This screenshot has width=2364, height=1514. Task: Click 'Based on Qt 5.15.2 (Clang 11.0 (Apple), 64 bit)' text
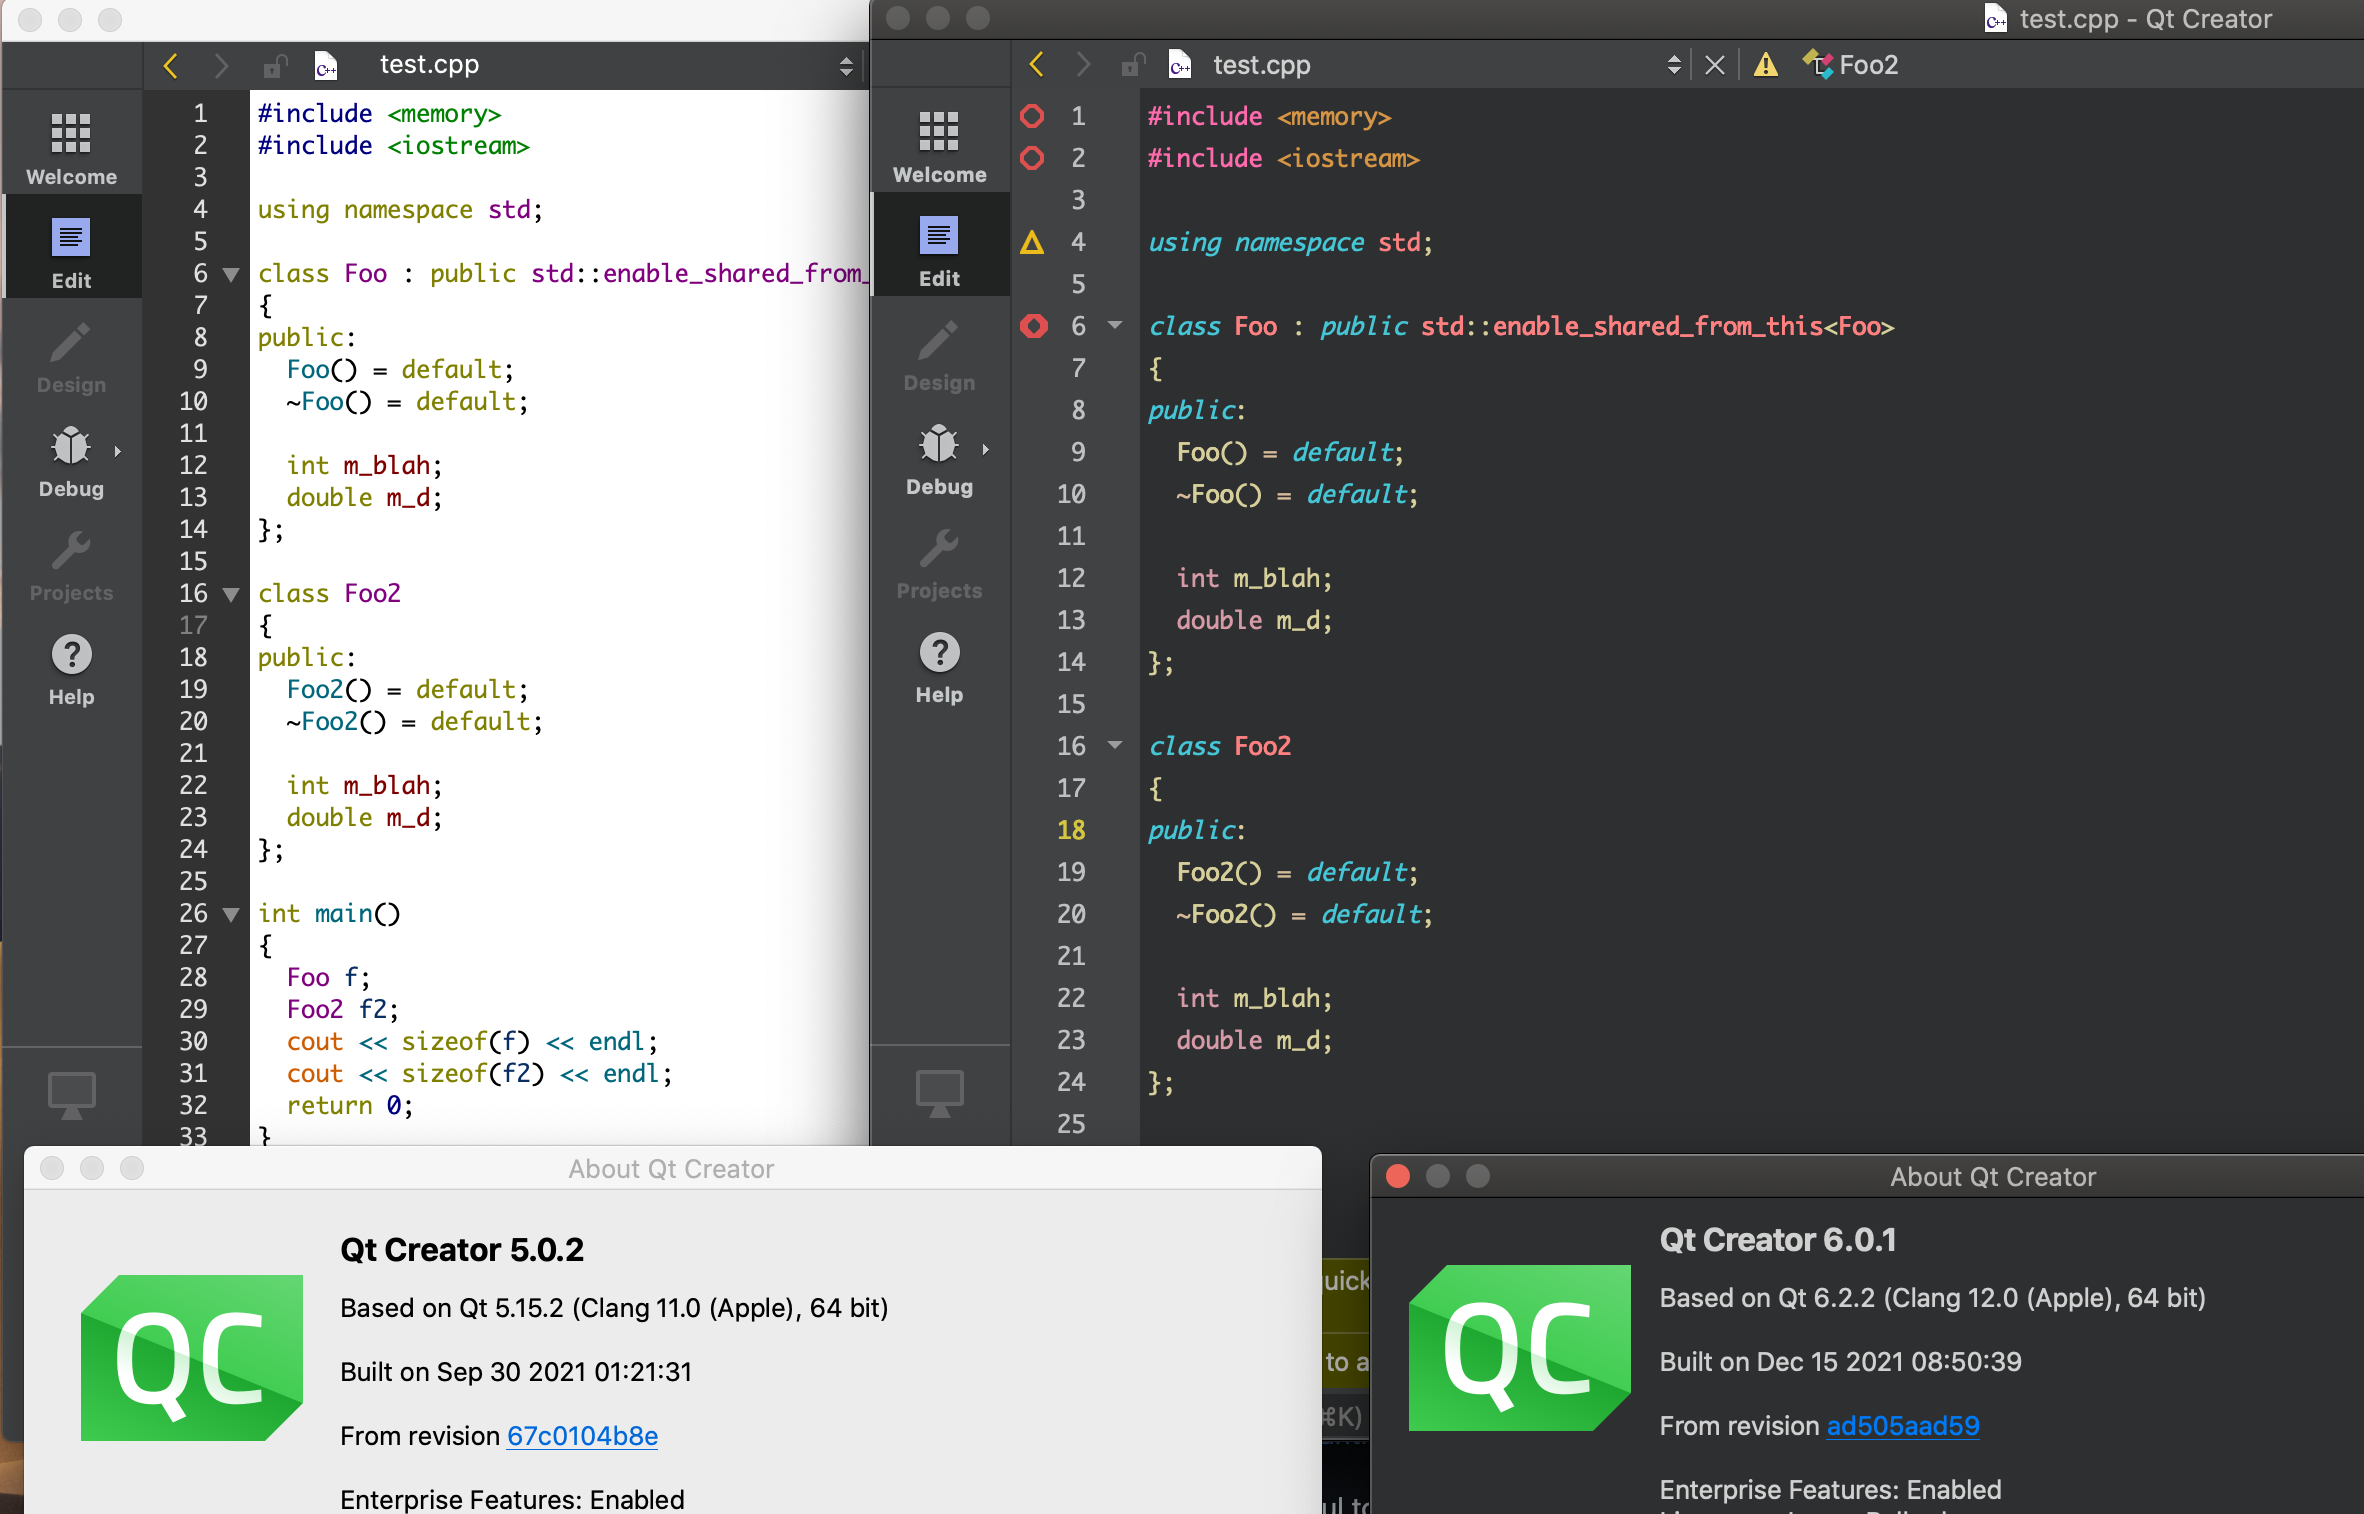tap(614, 1308)
